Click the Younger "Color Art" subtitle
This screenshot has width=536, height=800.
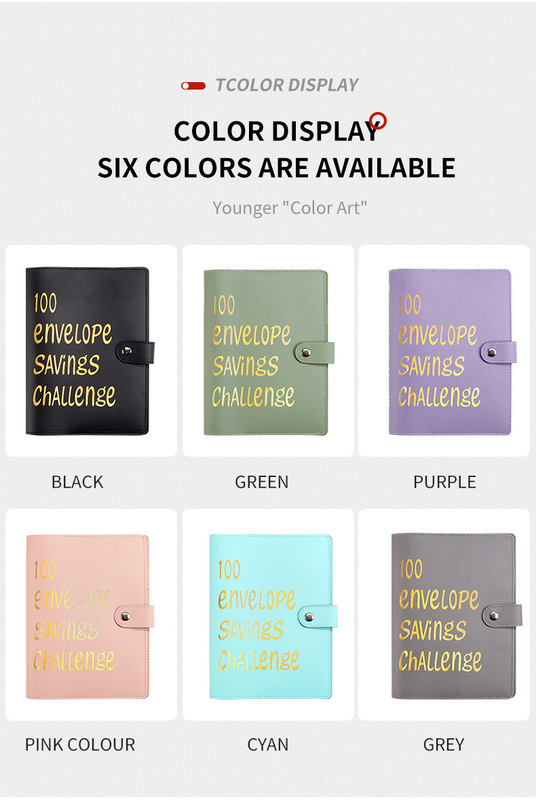click(x=290, y=208)
